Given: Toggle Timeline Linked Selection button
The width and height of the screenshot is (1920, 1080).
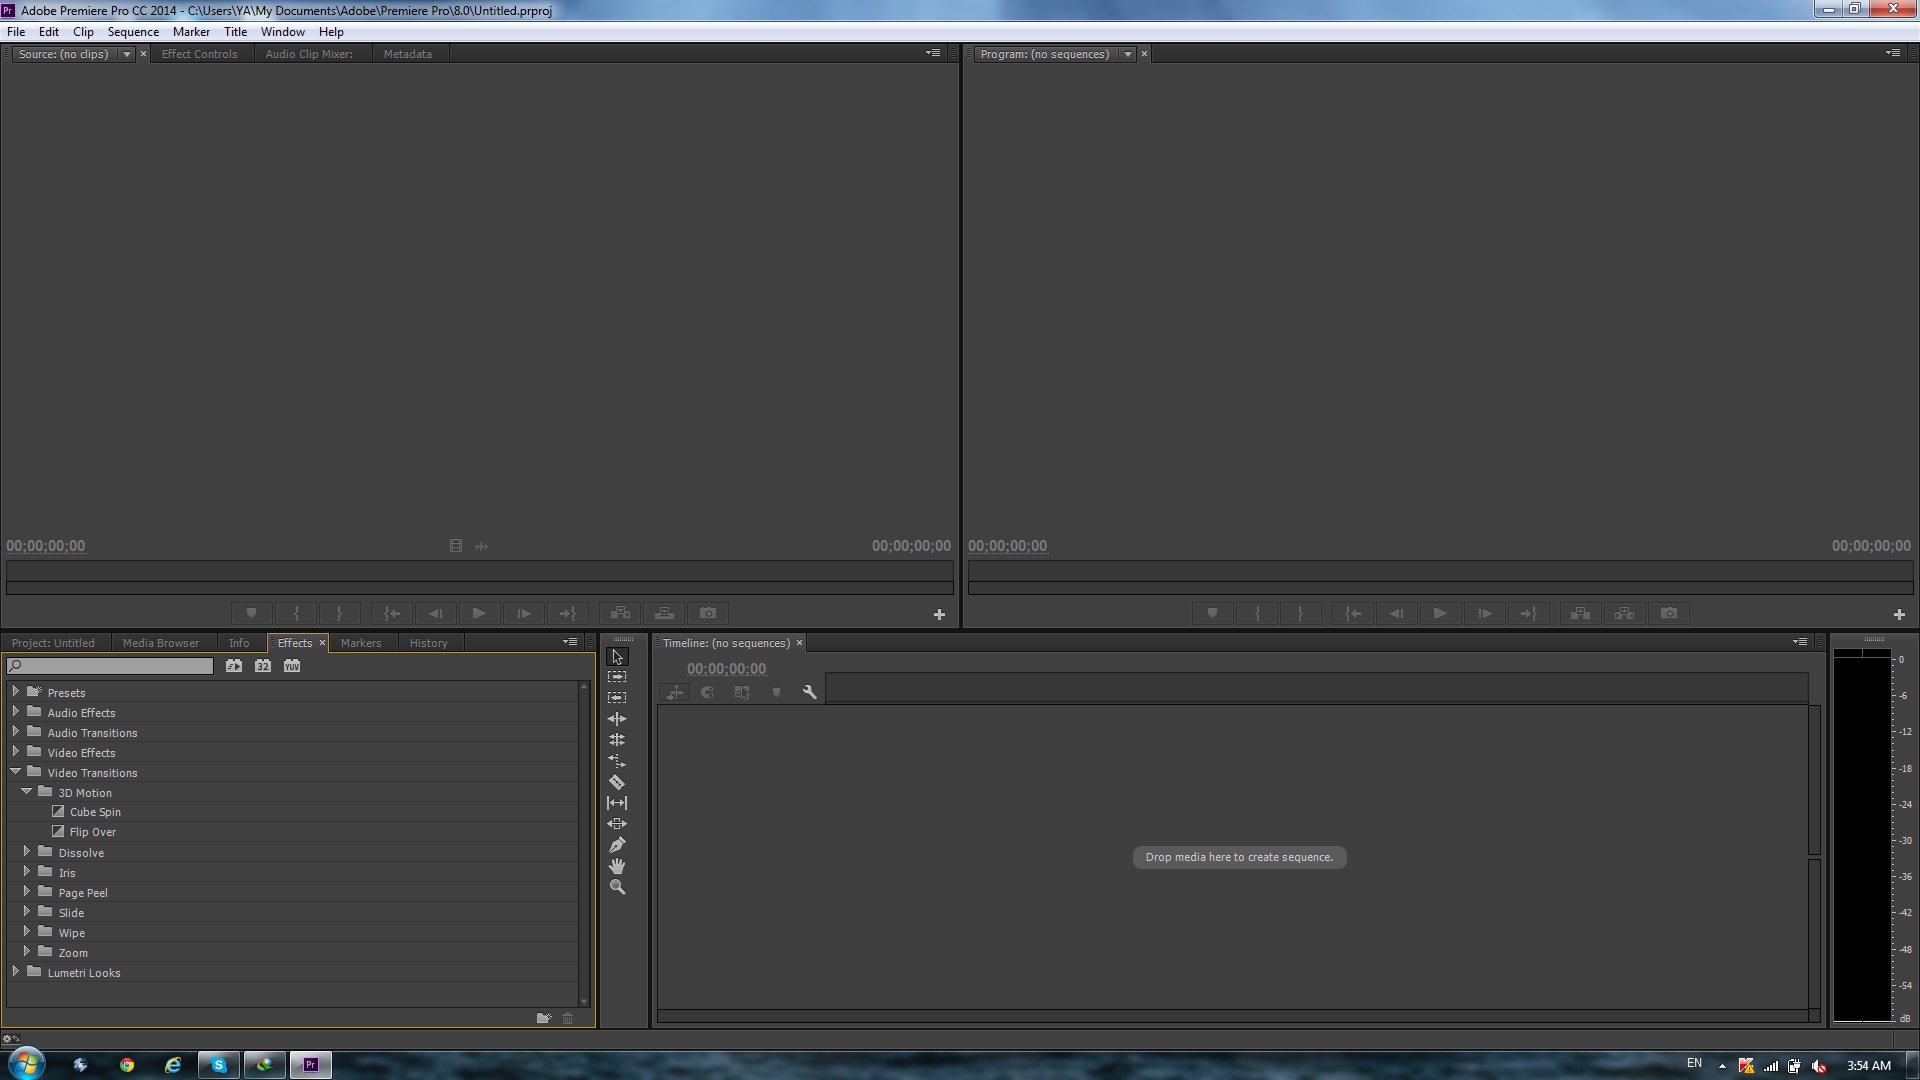Looking at the screenshot, I should click(x=741, y=692).
